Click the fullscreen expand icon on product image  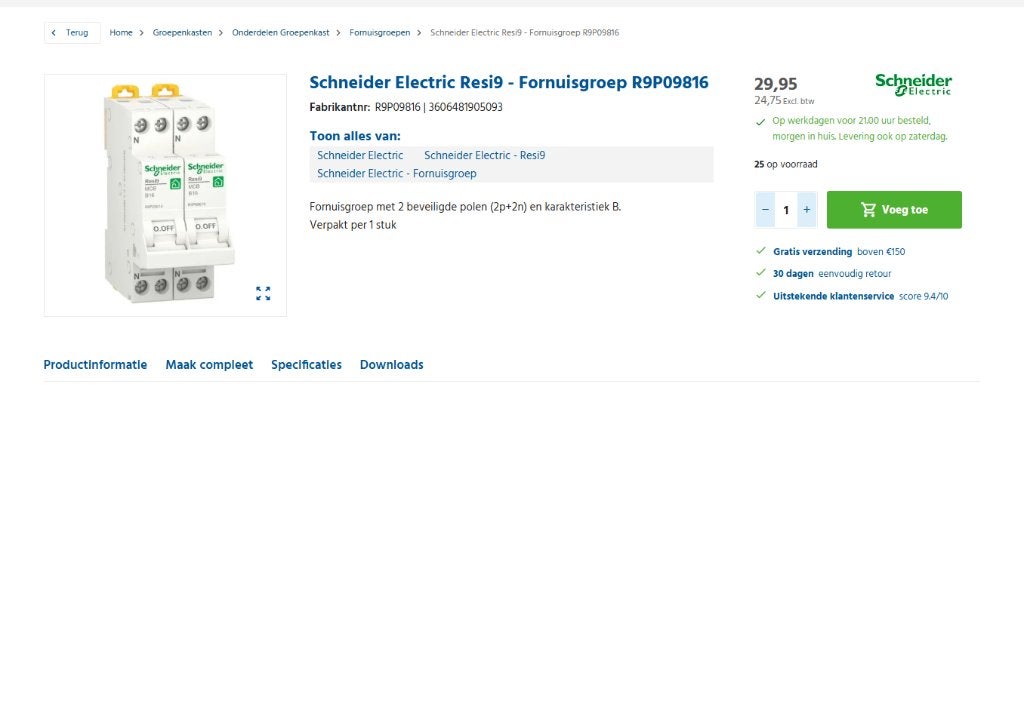coord(263,293)
